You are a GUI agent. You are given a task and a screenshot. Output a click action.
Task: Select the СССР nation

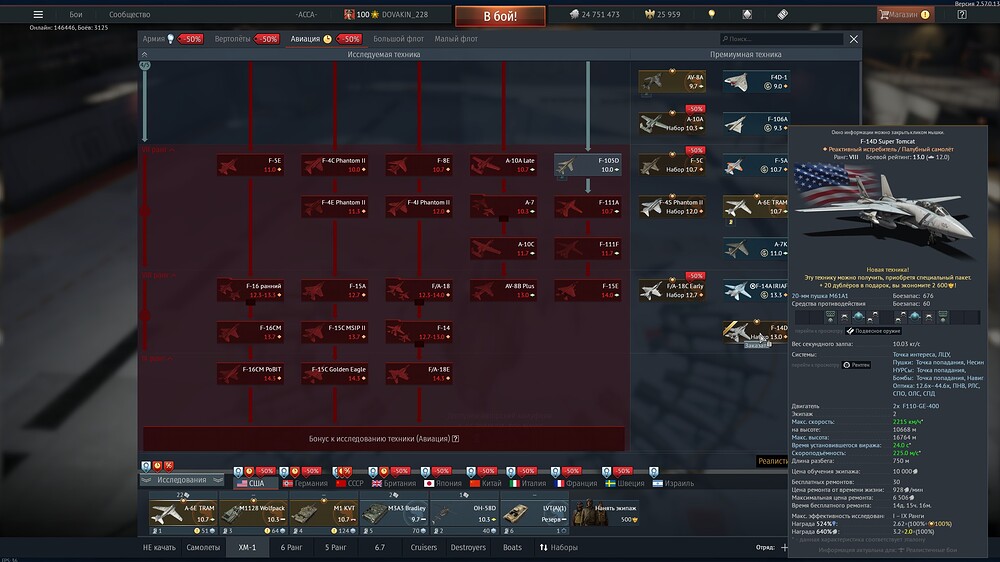pyautogui.click(x=349, y=484)
